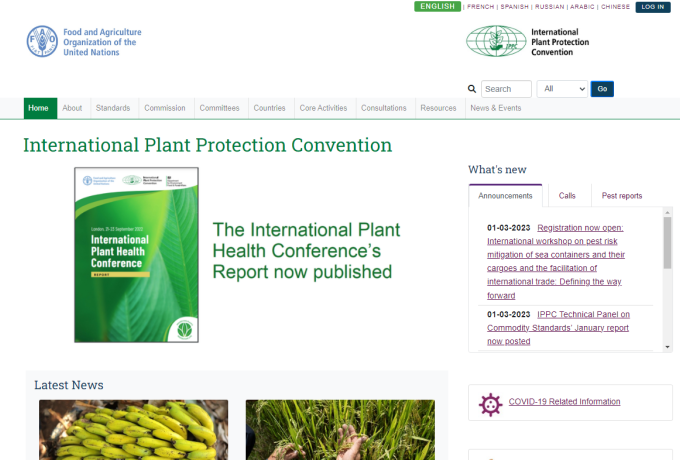Switch language to Spanish
Viewport: 680px width, 460px height.
(515, 7)
